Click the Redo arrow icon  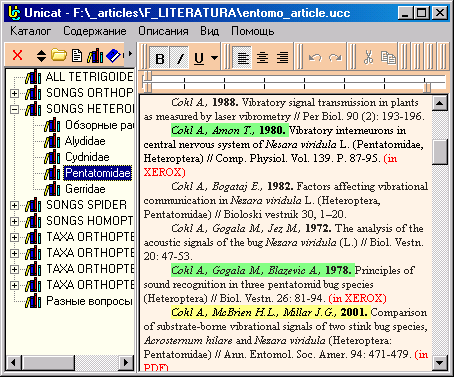click(335, 58)
